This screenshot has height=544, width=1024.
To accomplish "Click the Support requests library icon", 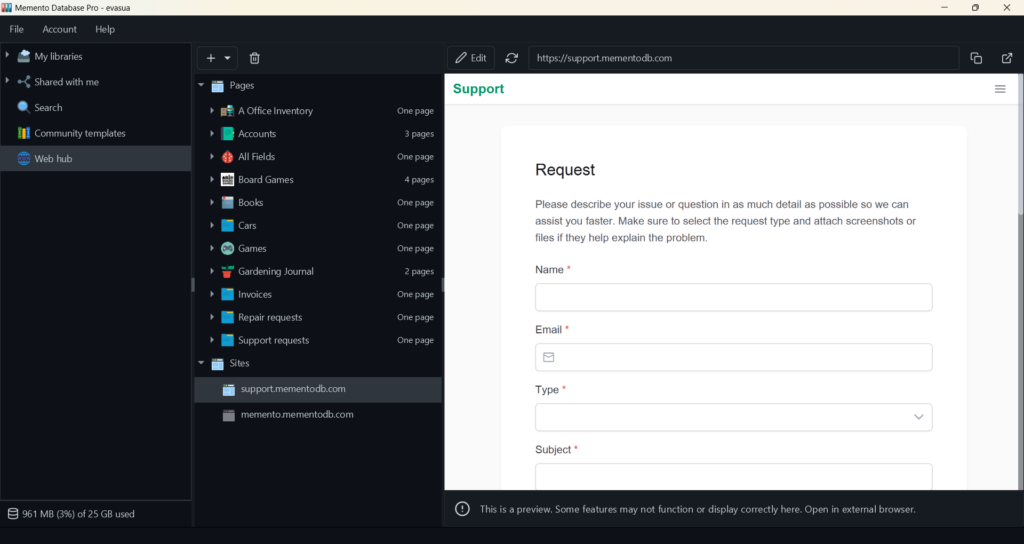I will point(227,340).
